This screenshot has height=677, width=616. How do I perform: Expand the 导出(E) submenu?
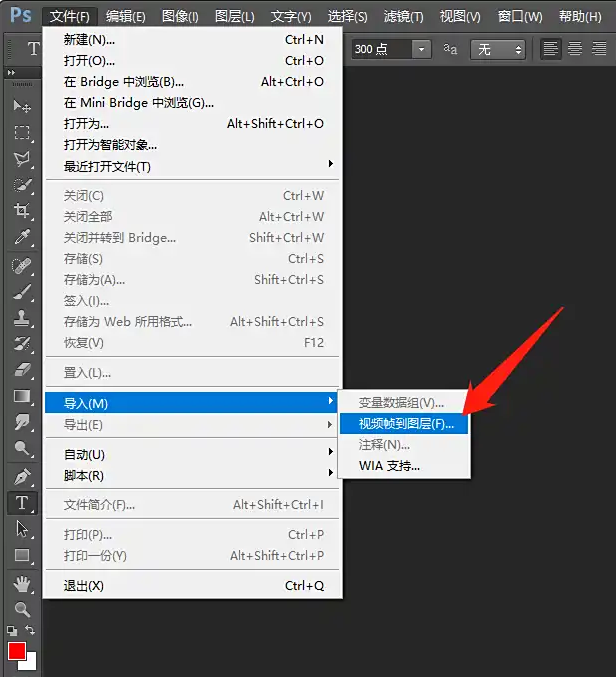click(192, 425)
